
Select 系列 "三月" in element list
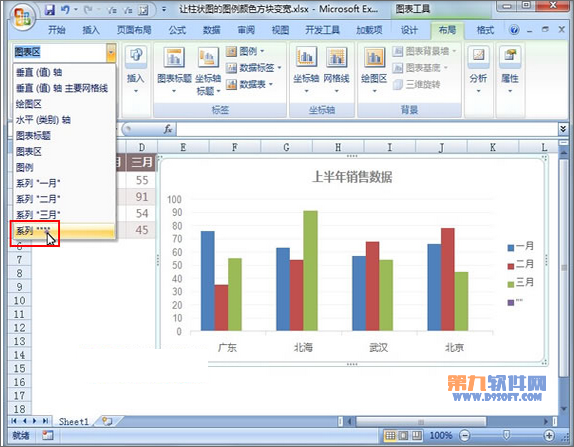point(64,215)
